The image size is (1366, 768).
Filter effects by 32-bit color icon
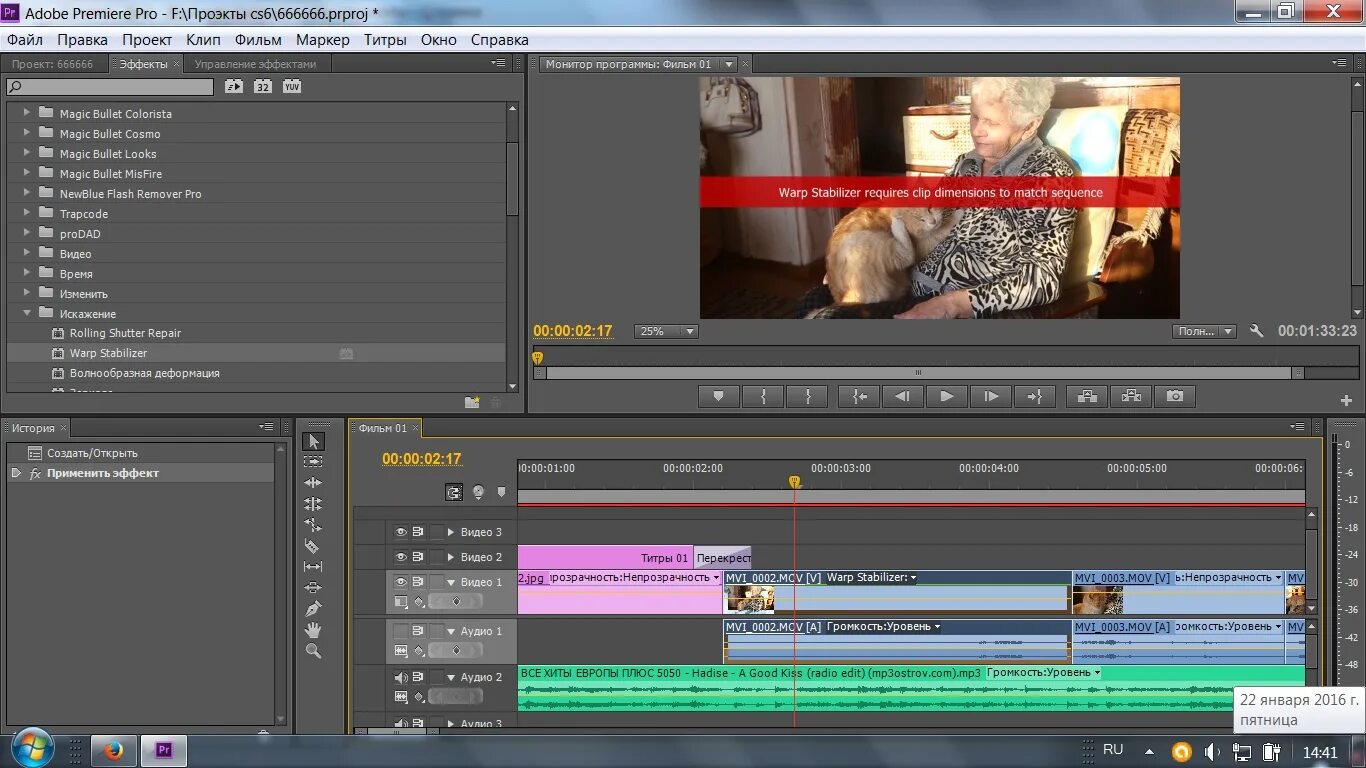point(262,87)
